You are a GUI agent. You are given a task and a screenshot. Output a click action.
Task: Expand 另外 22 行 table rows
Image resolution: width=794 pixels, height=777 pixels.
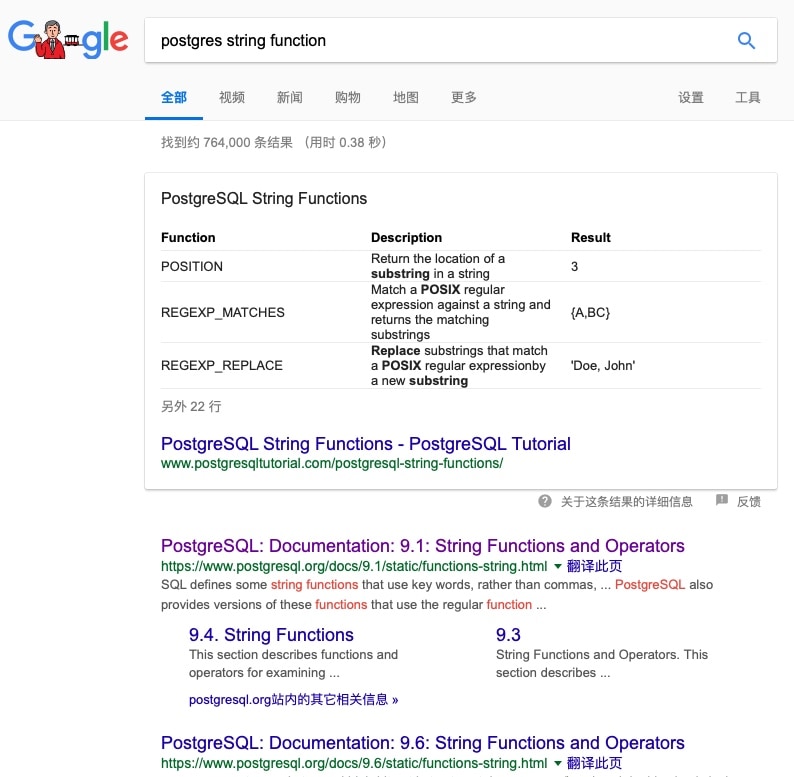click(x=191, y=406)
